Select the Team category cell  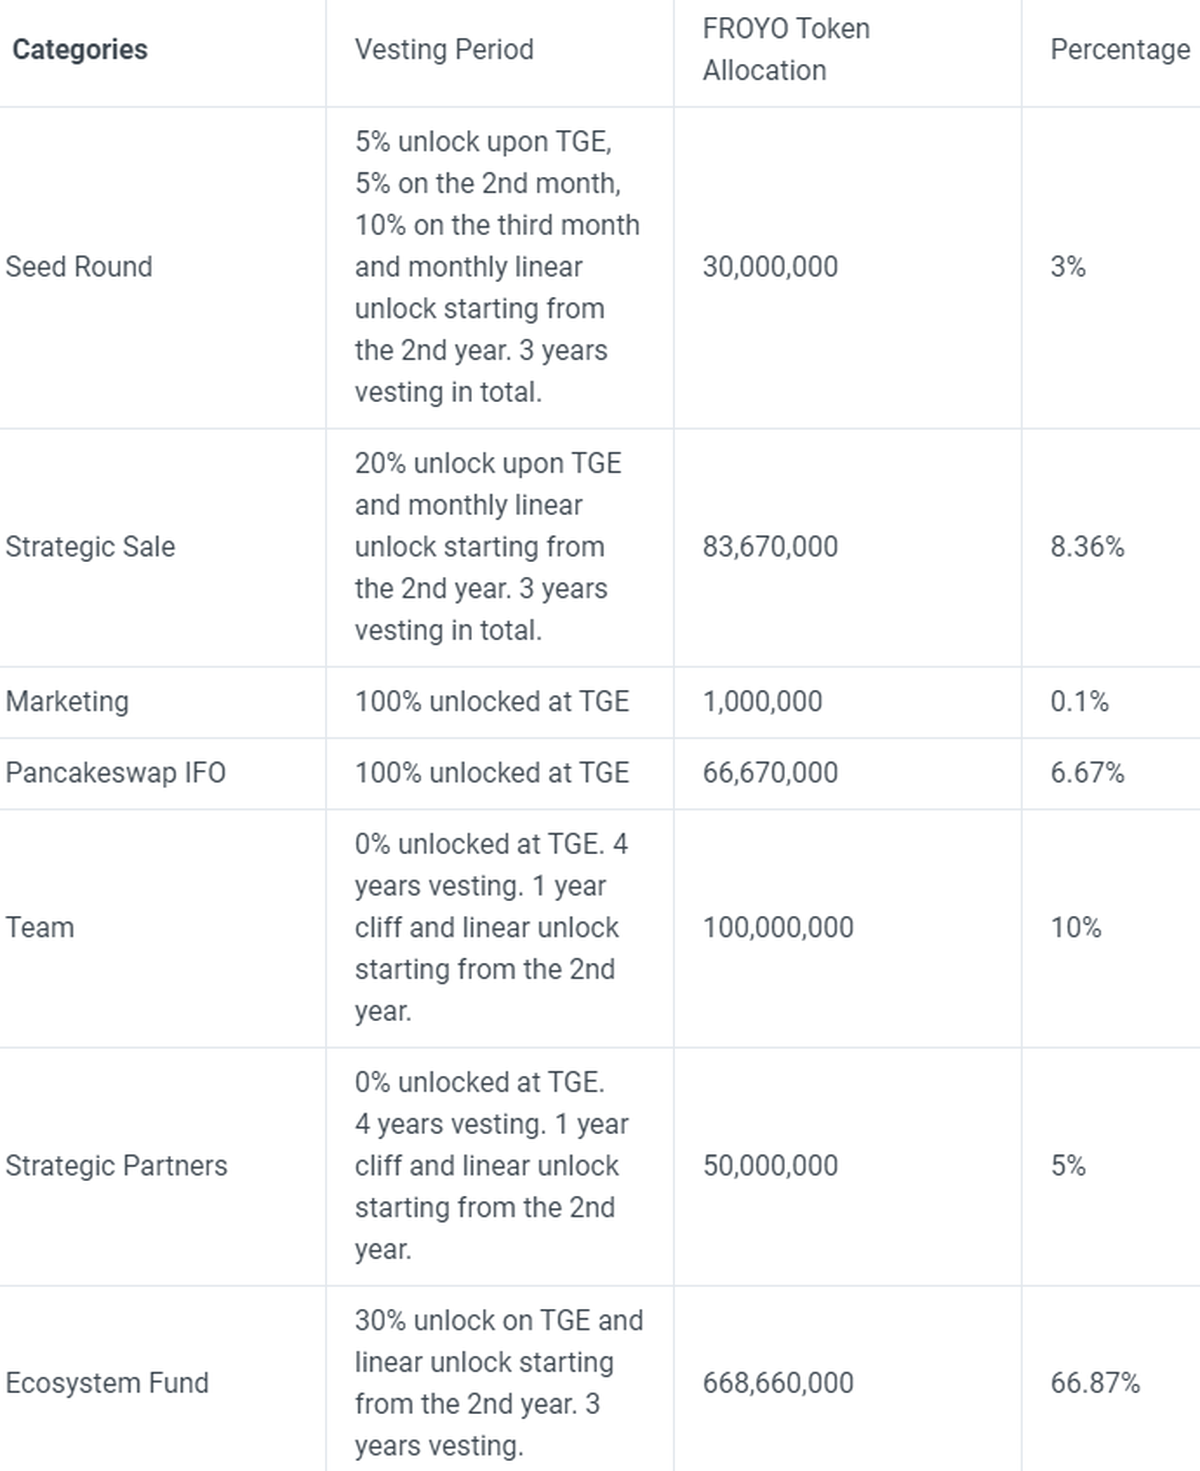40,928
